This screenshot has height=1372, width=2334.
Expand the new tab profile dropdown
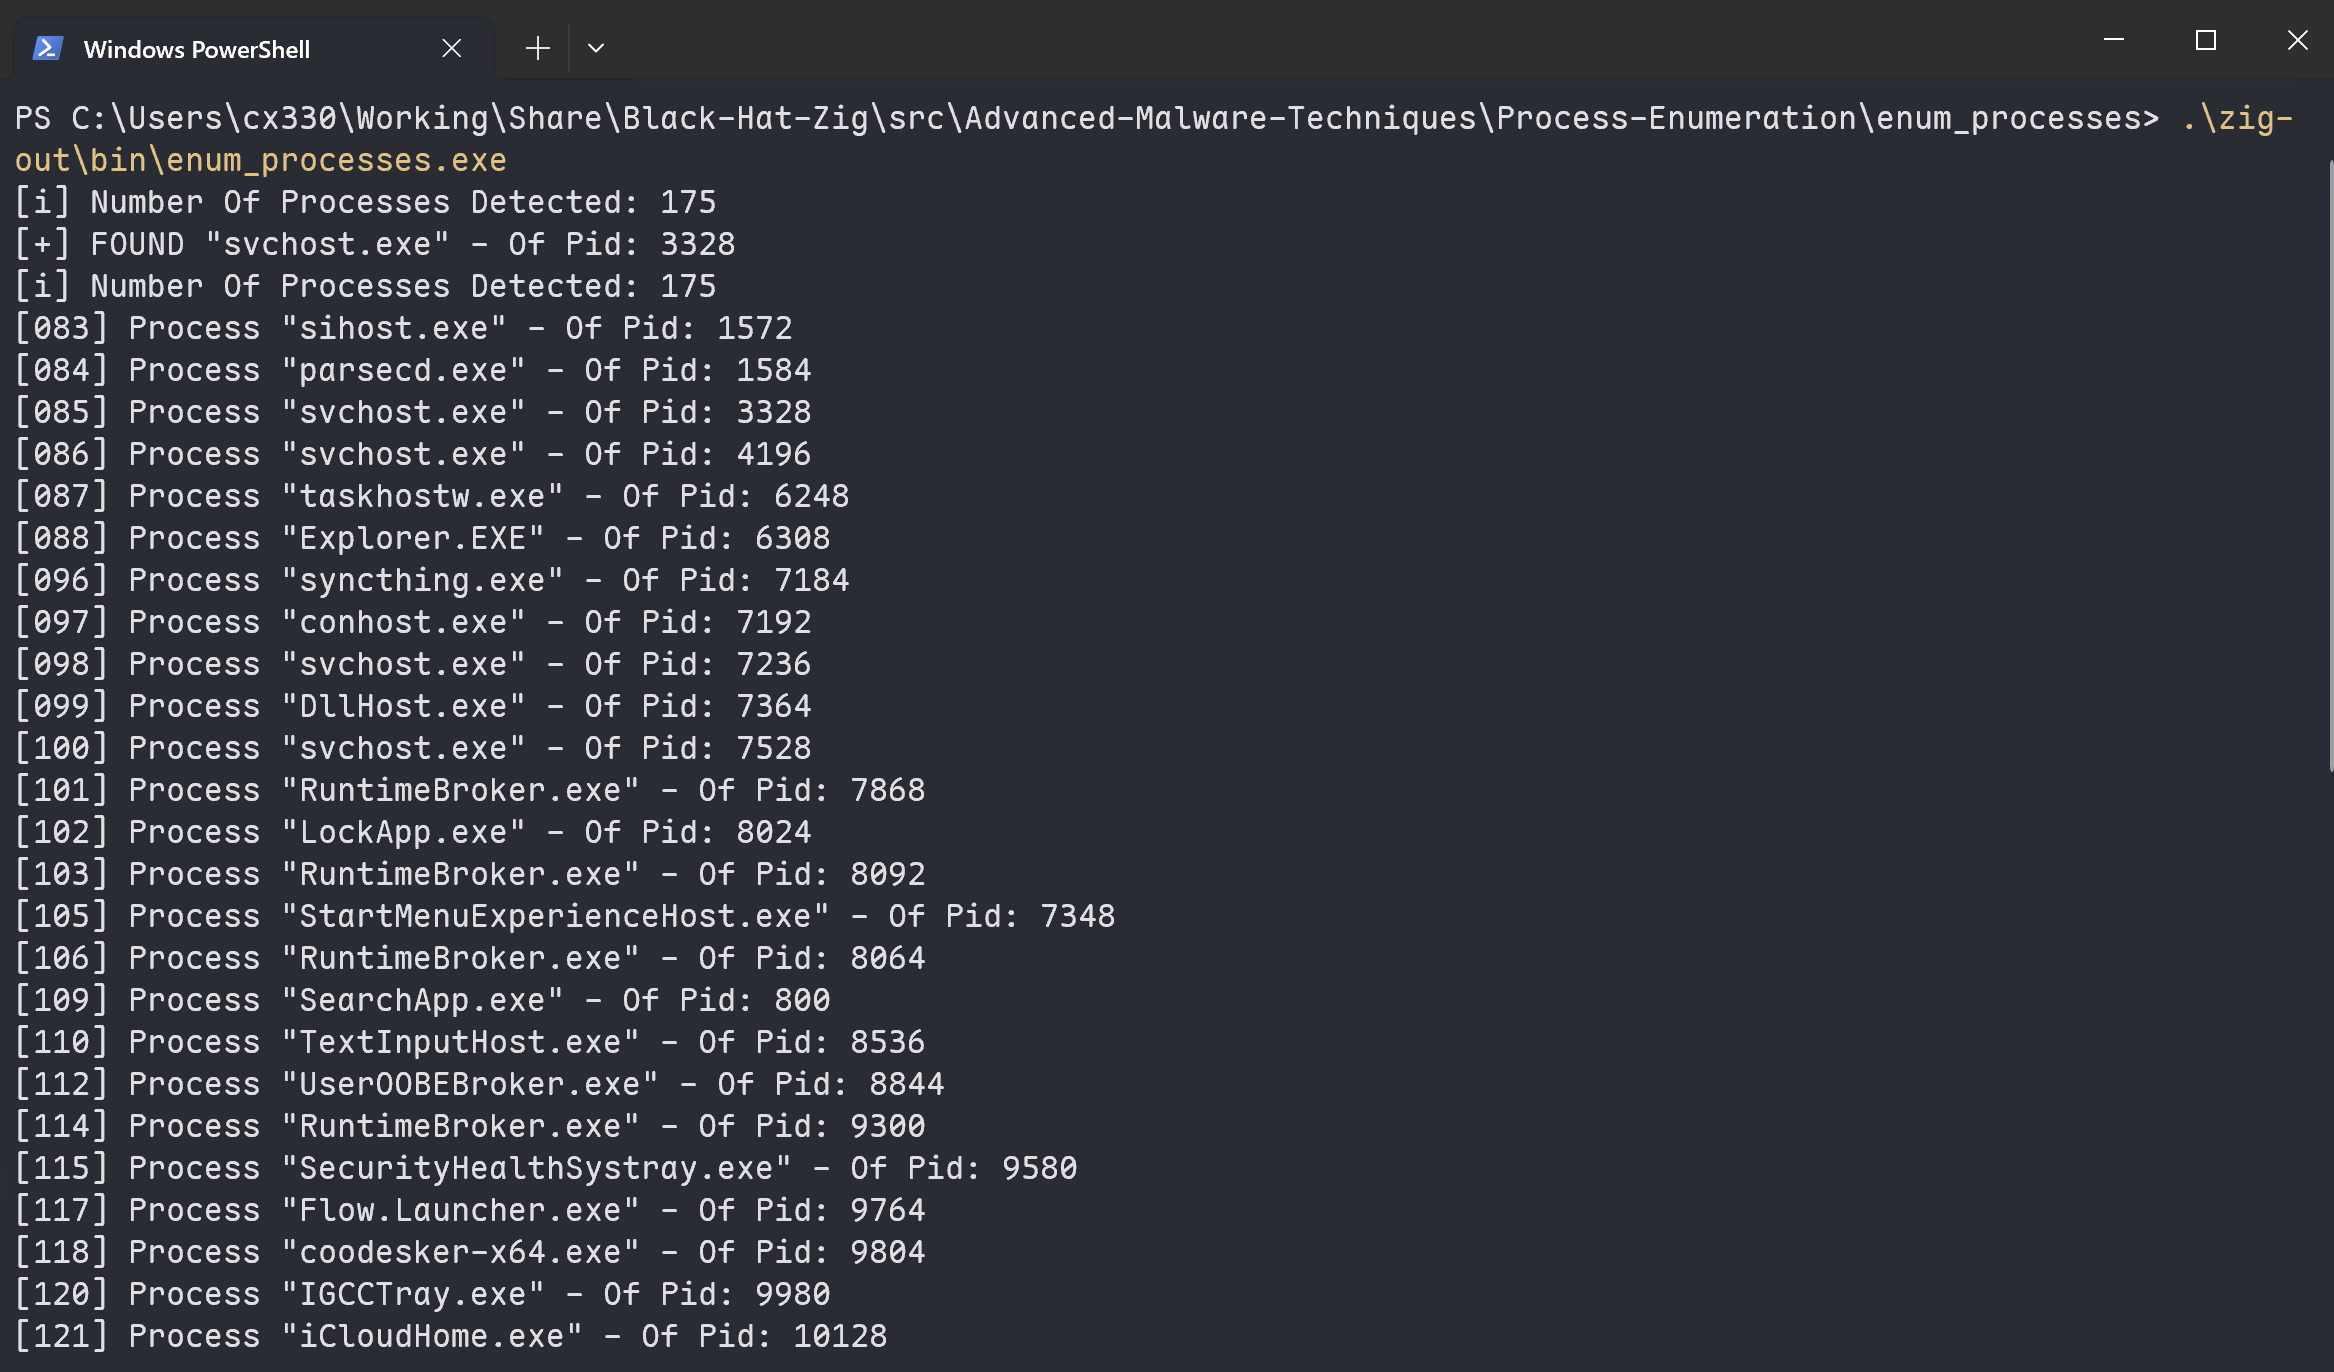[x=596, y=48]
